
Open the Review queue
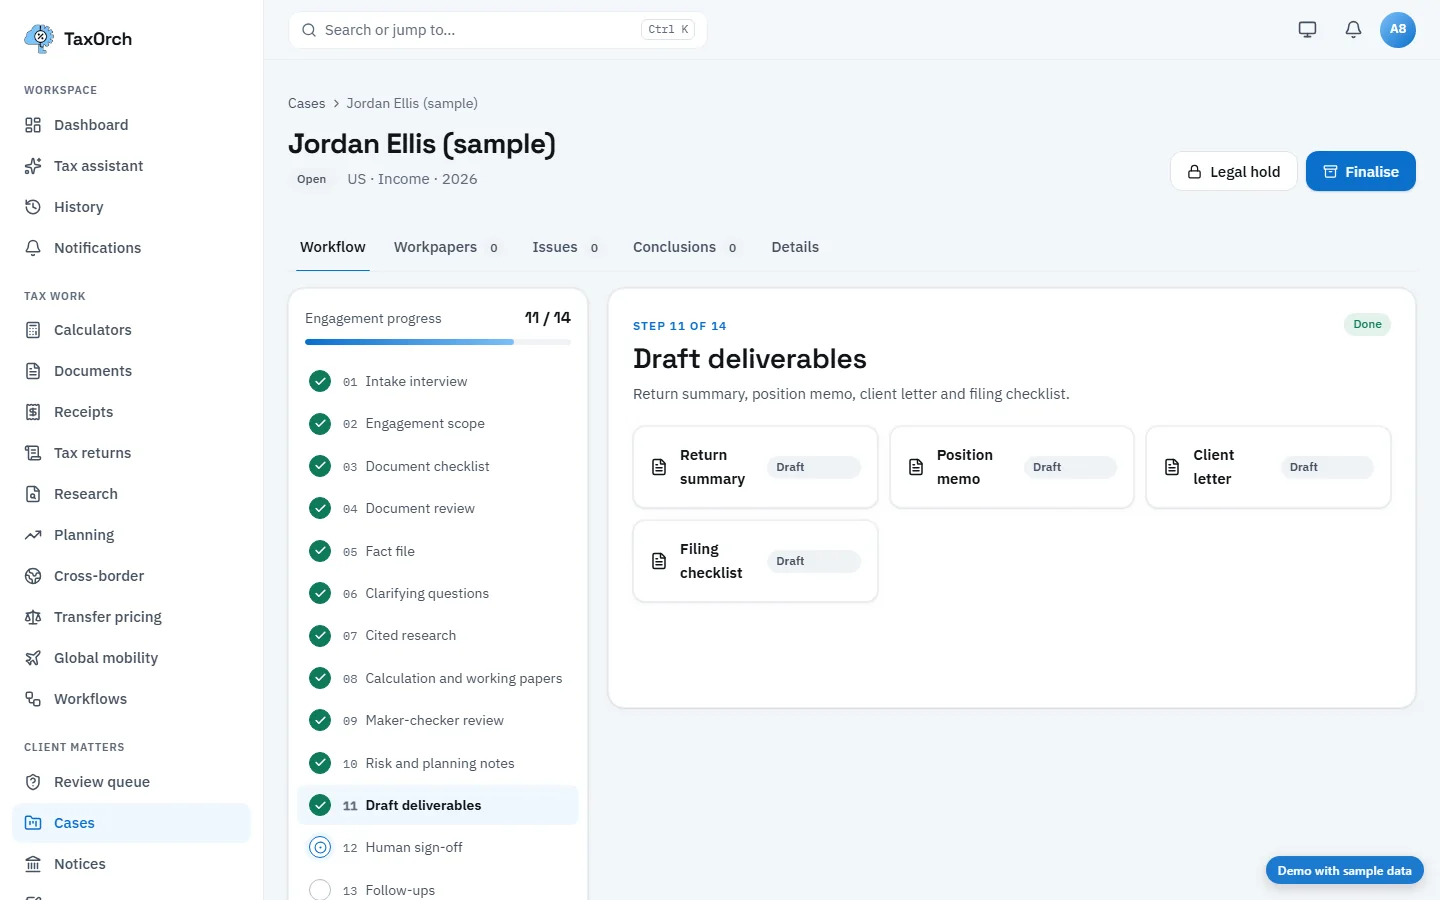[x=131, y=782]
